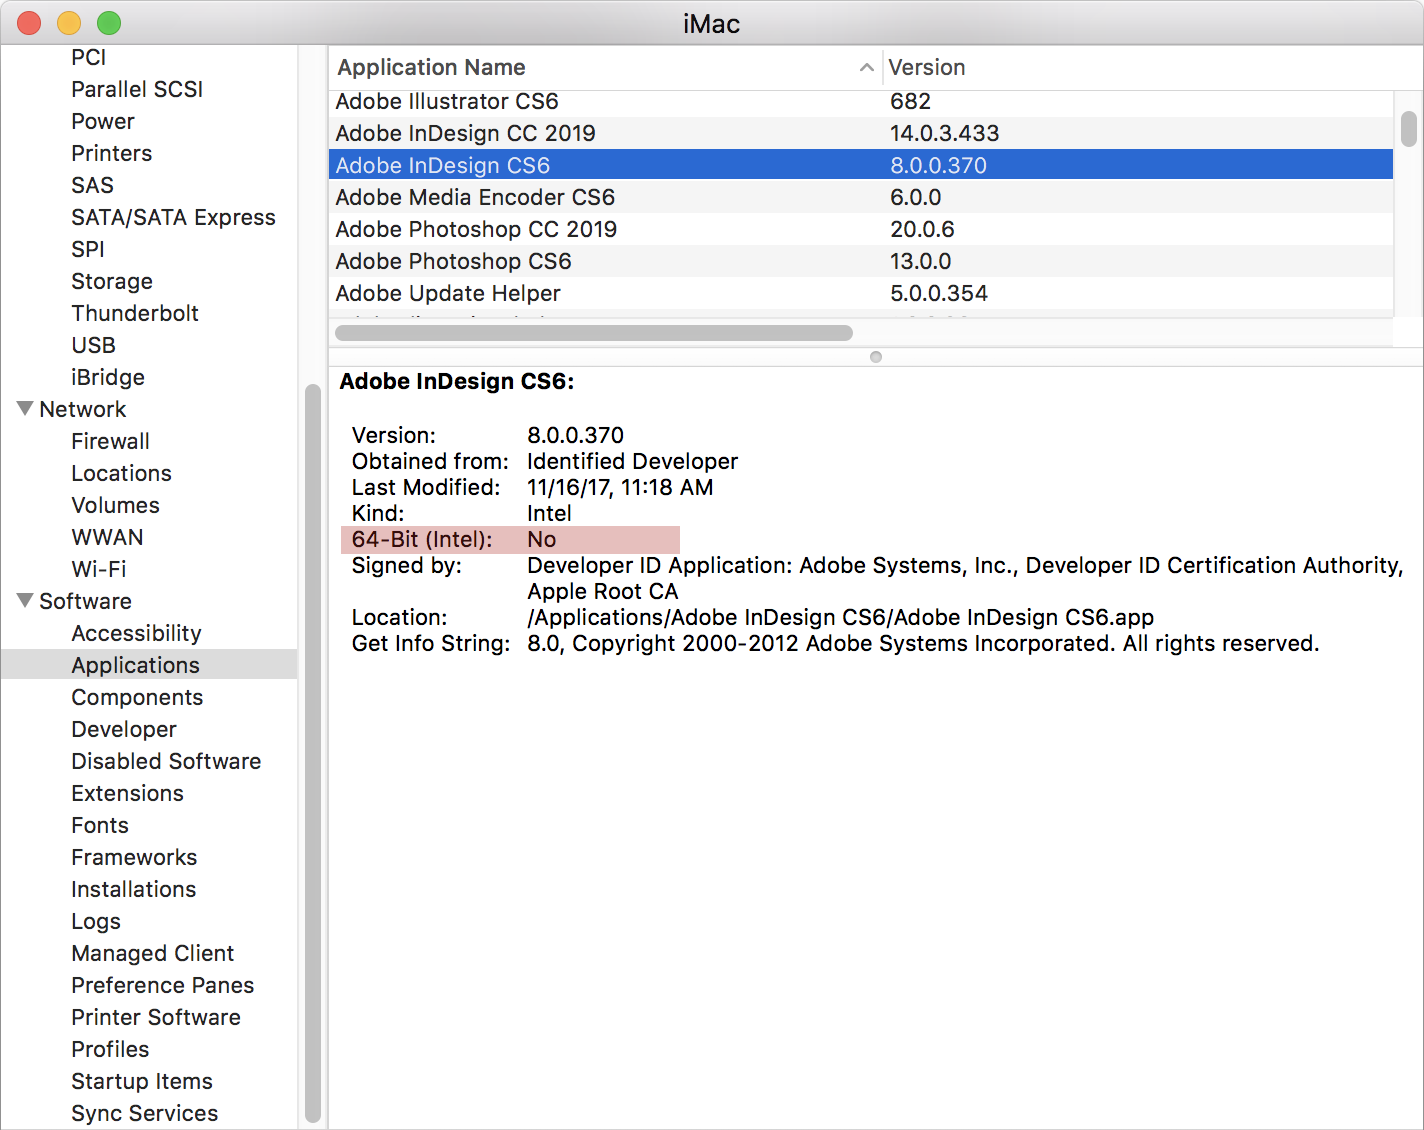Open the Printers hardware section
This screenshot has height=1130, width=1424.
click(111, 153)
